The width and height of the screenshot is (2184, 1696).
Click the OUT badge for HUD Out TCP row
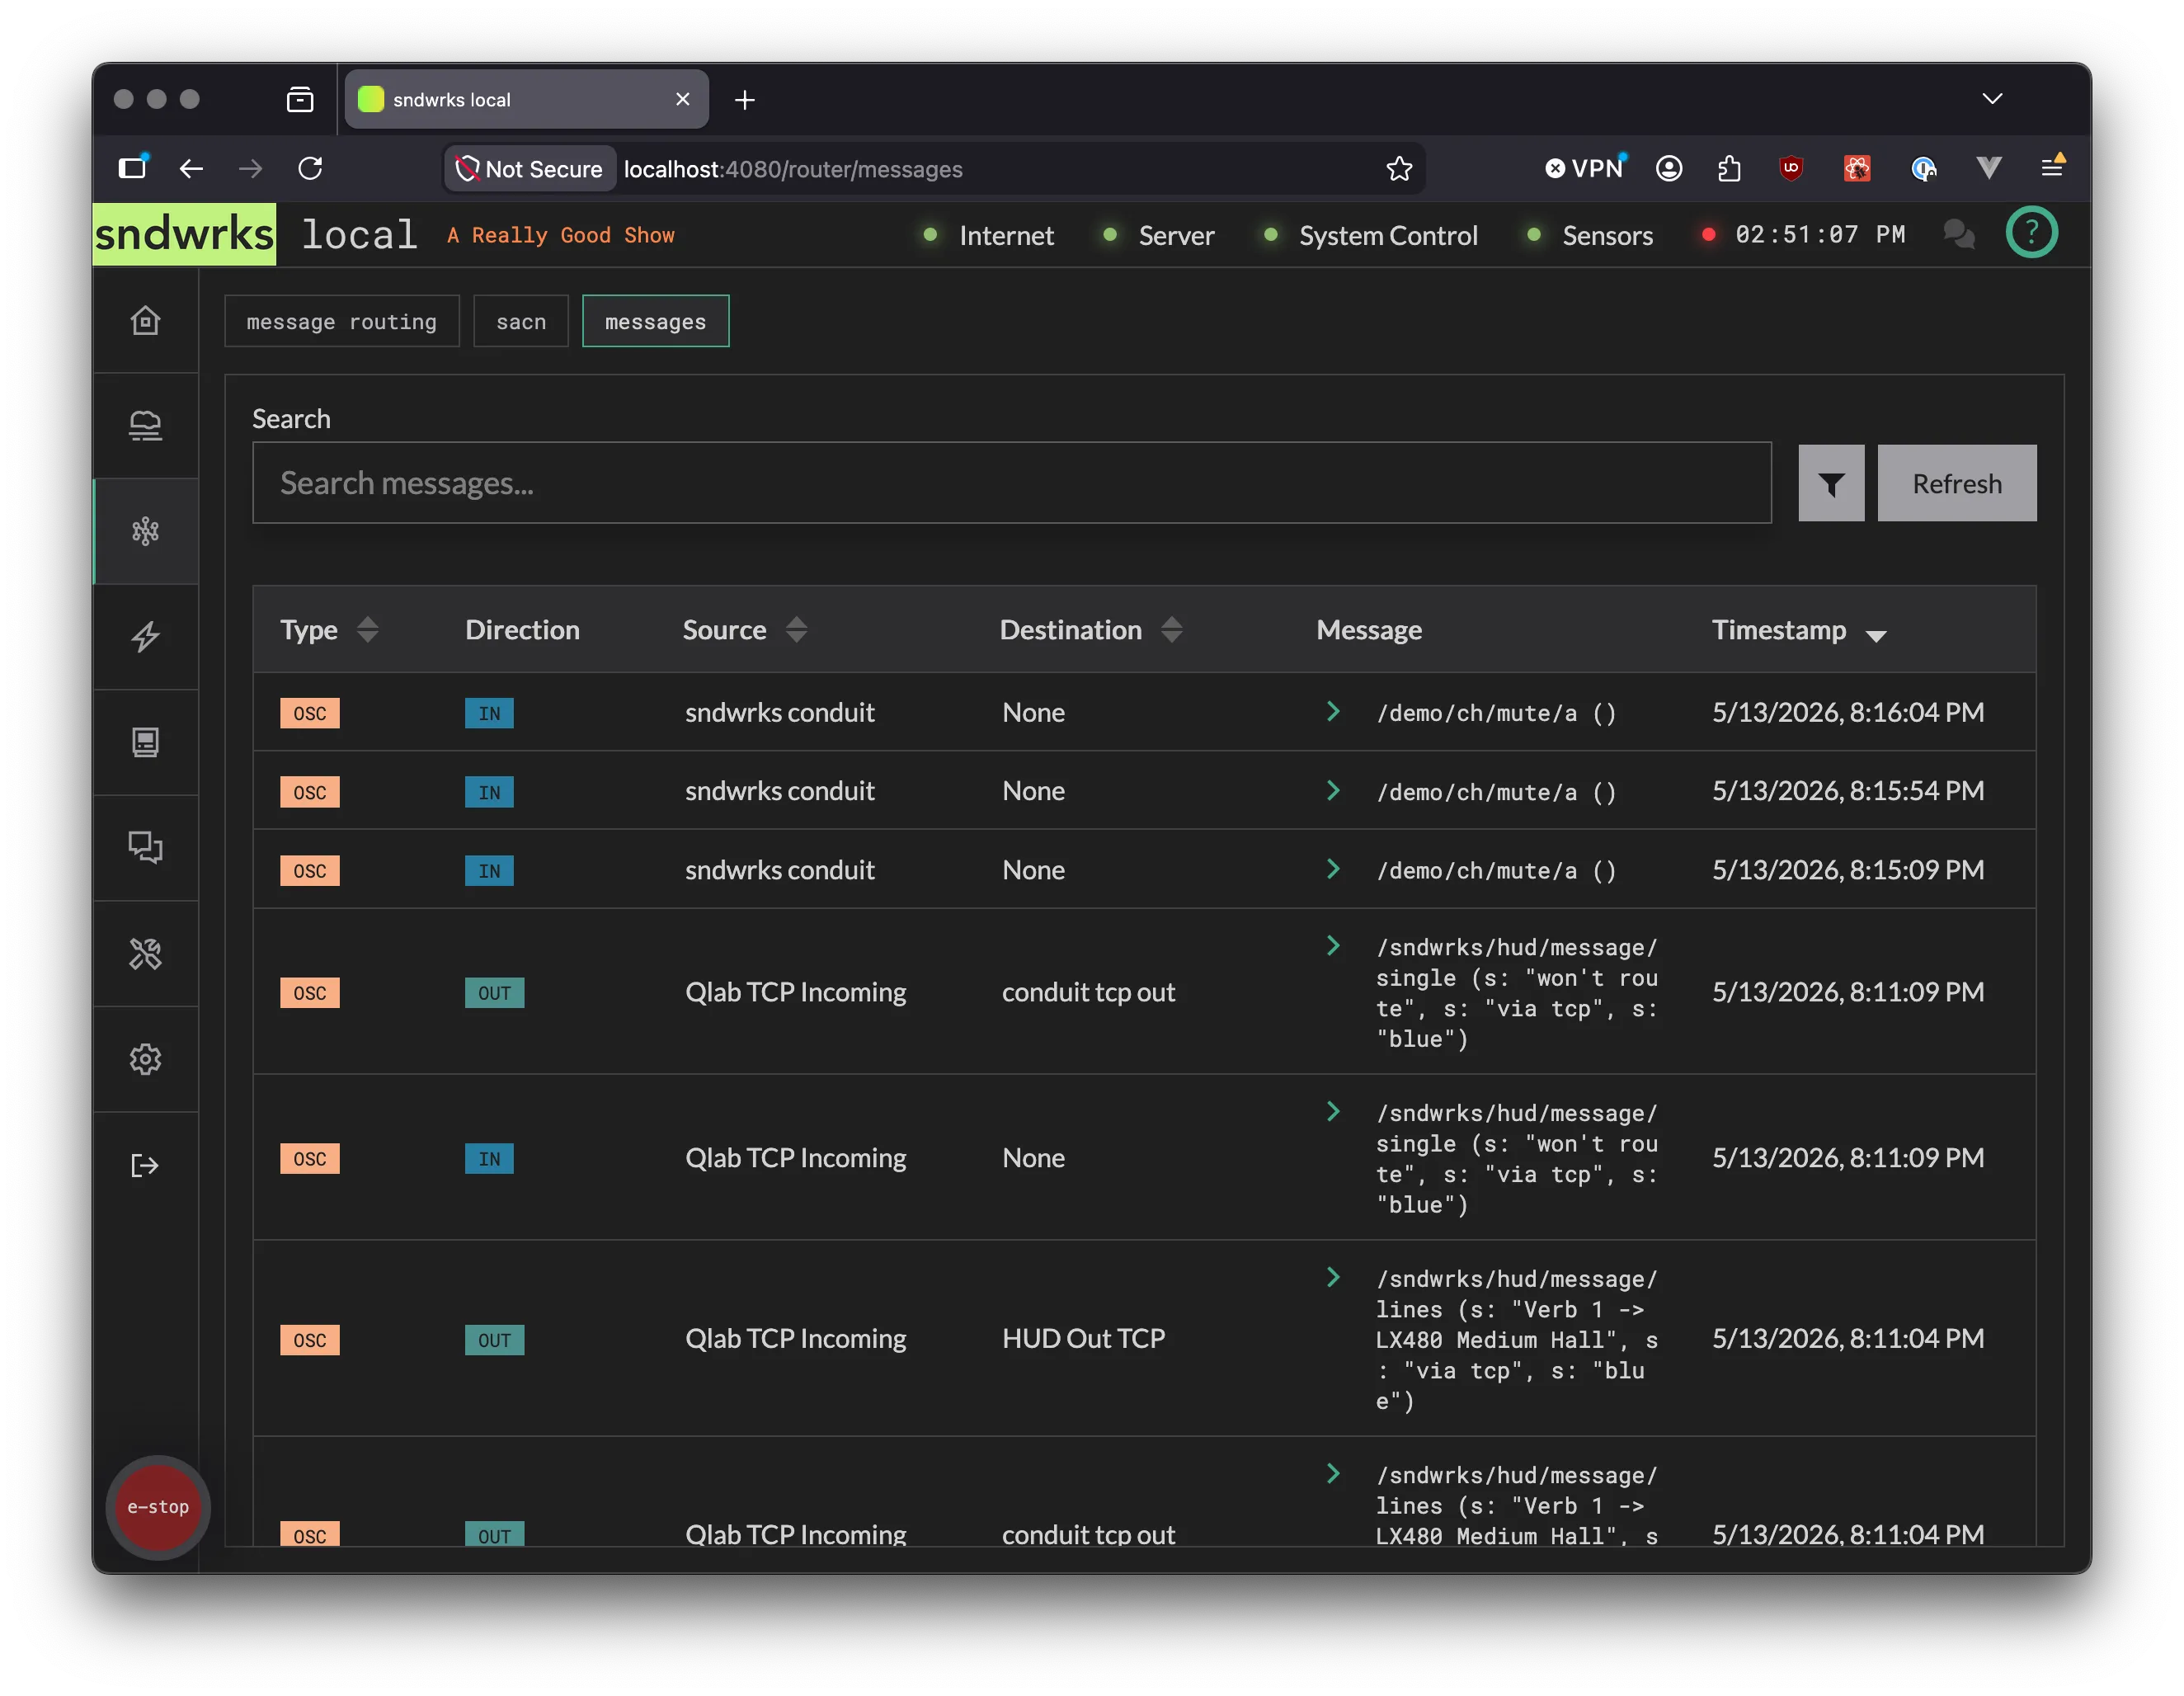pos(494,1340)
